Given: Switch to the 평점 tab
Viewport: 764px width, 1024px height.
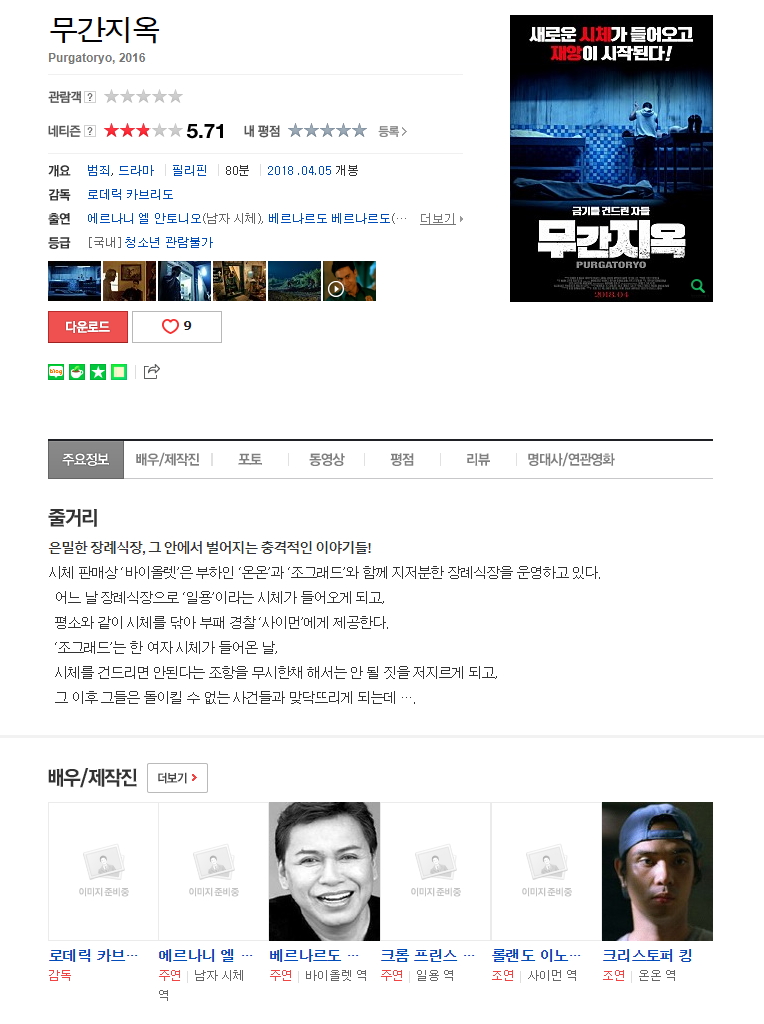Looking at the screenshot, I should pos(402,459).
